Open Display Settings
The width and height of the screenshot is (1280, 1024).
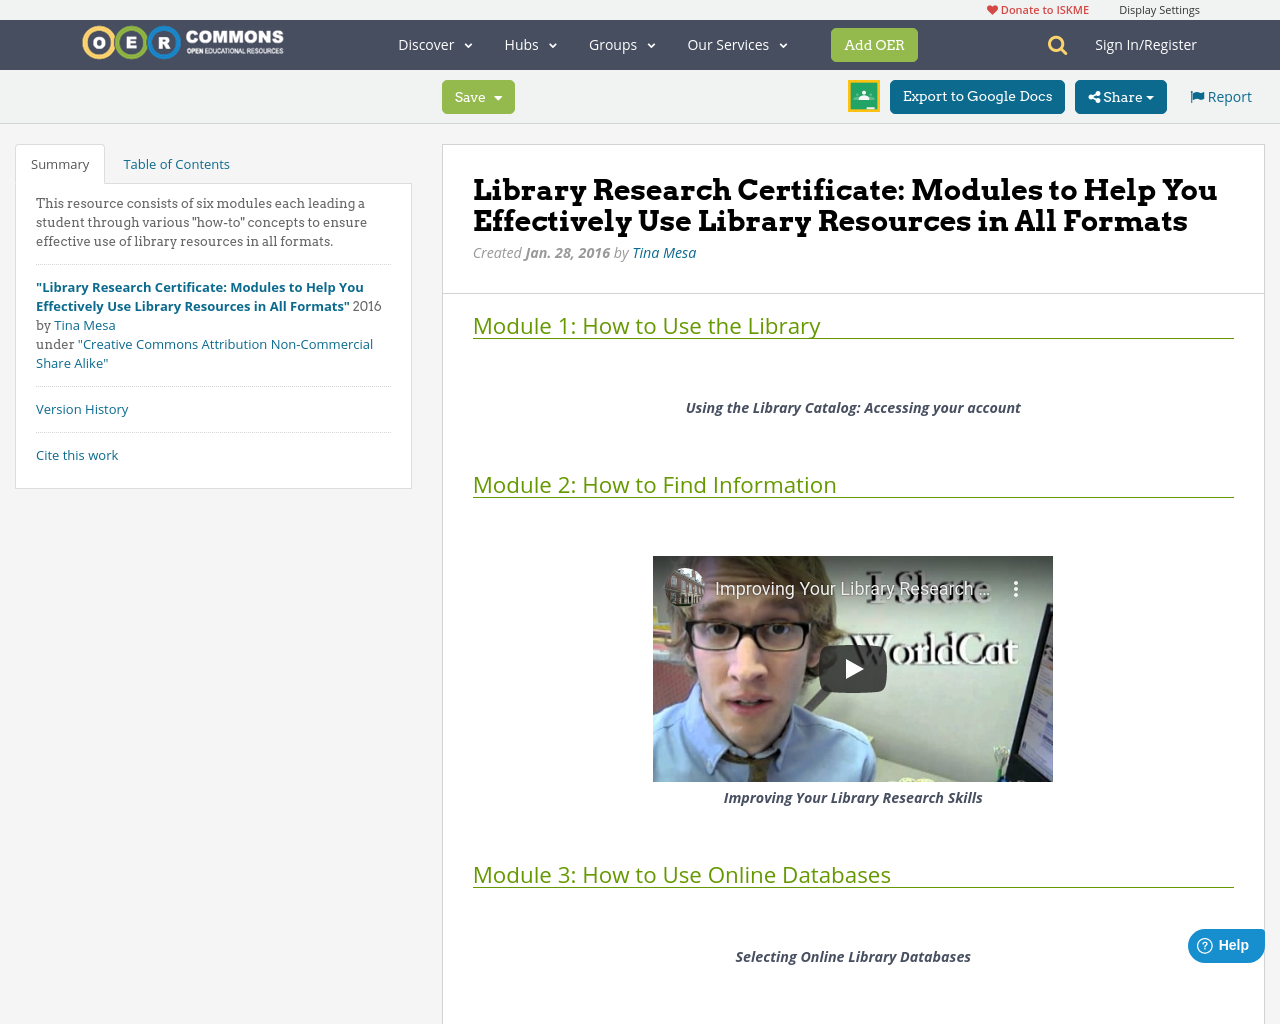[x=1159, y=8]
